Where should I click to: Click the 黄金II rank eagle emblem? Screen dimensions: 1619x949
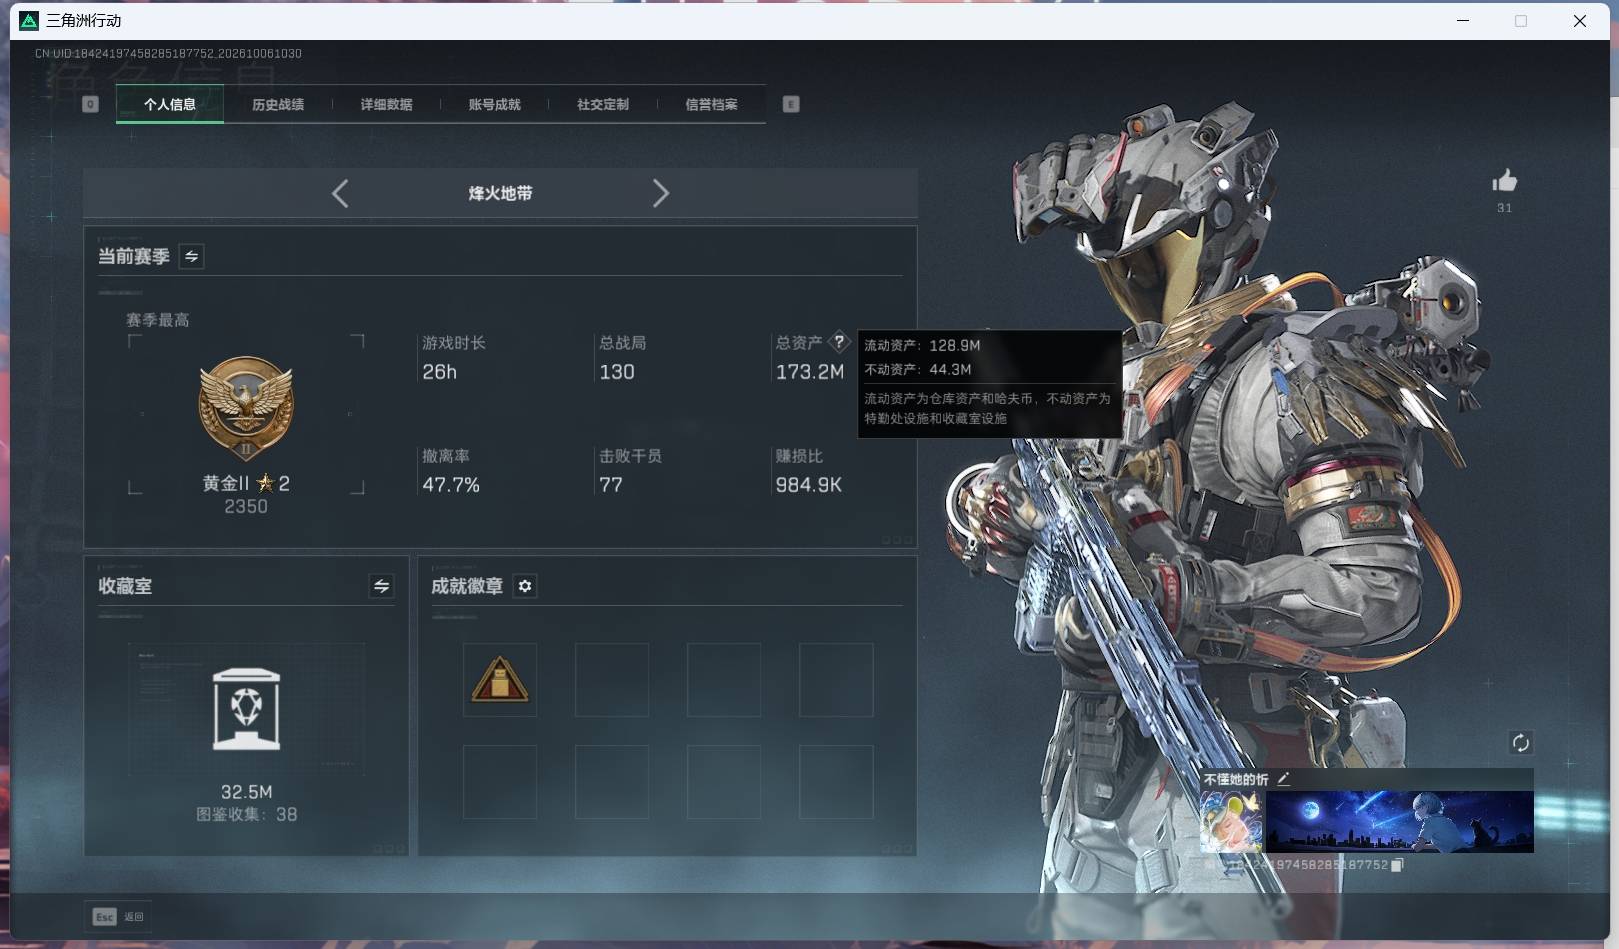point(246,408)
